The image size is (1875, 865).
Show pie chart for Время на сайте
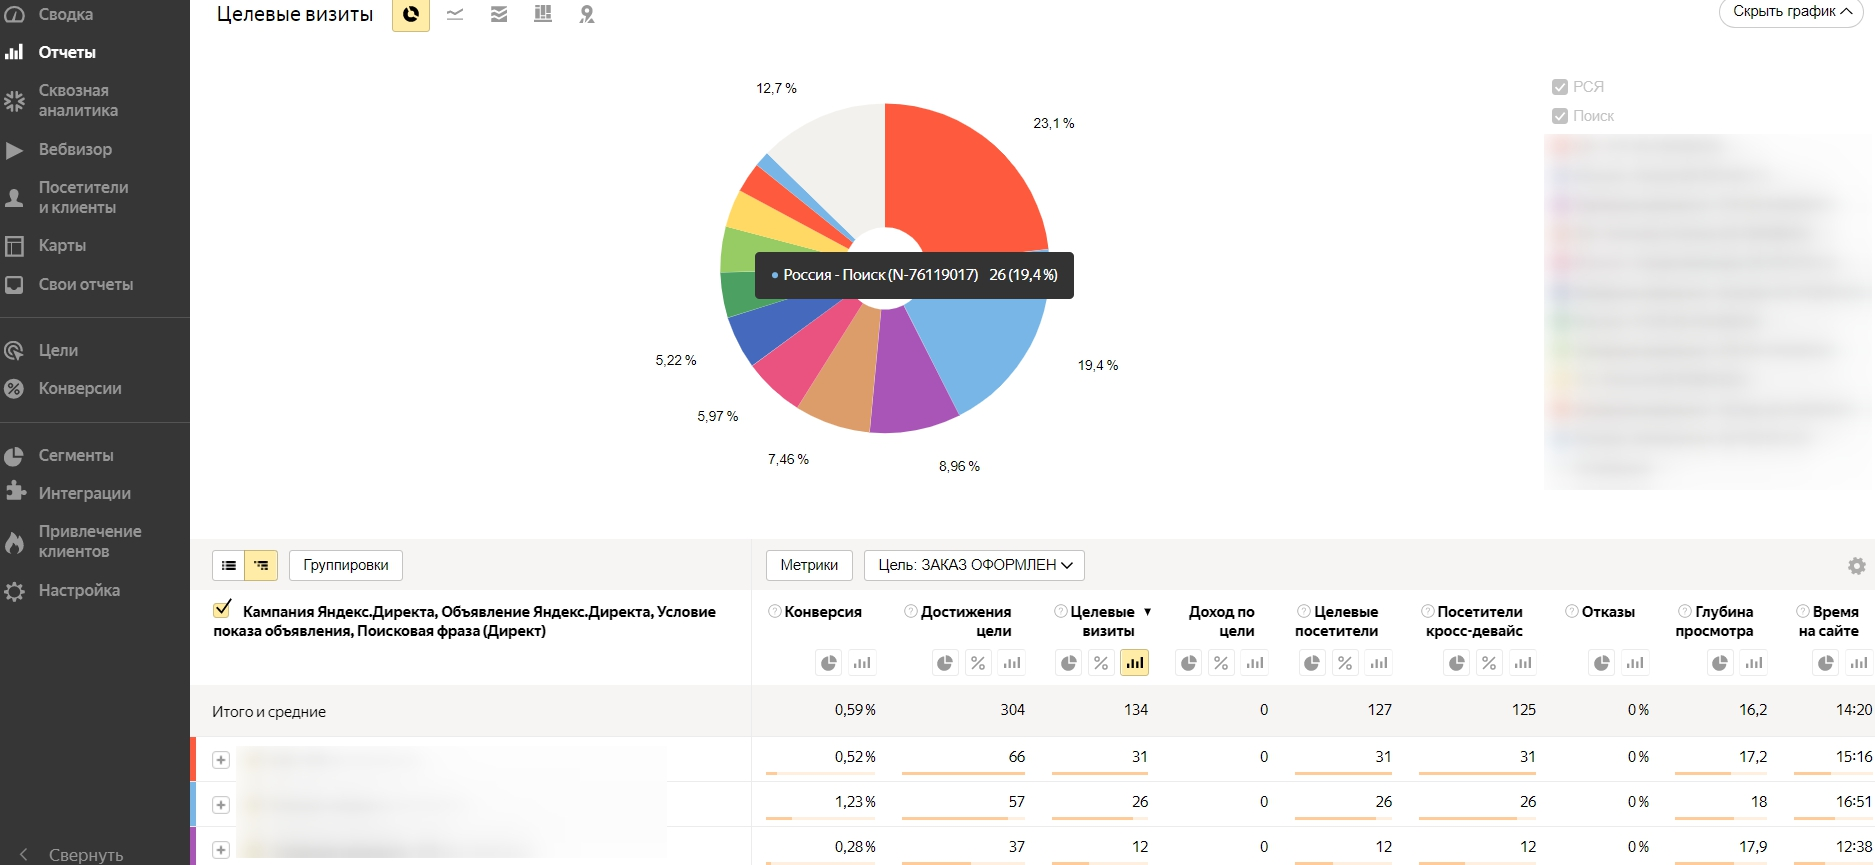[1826, 662]
